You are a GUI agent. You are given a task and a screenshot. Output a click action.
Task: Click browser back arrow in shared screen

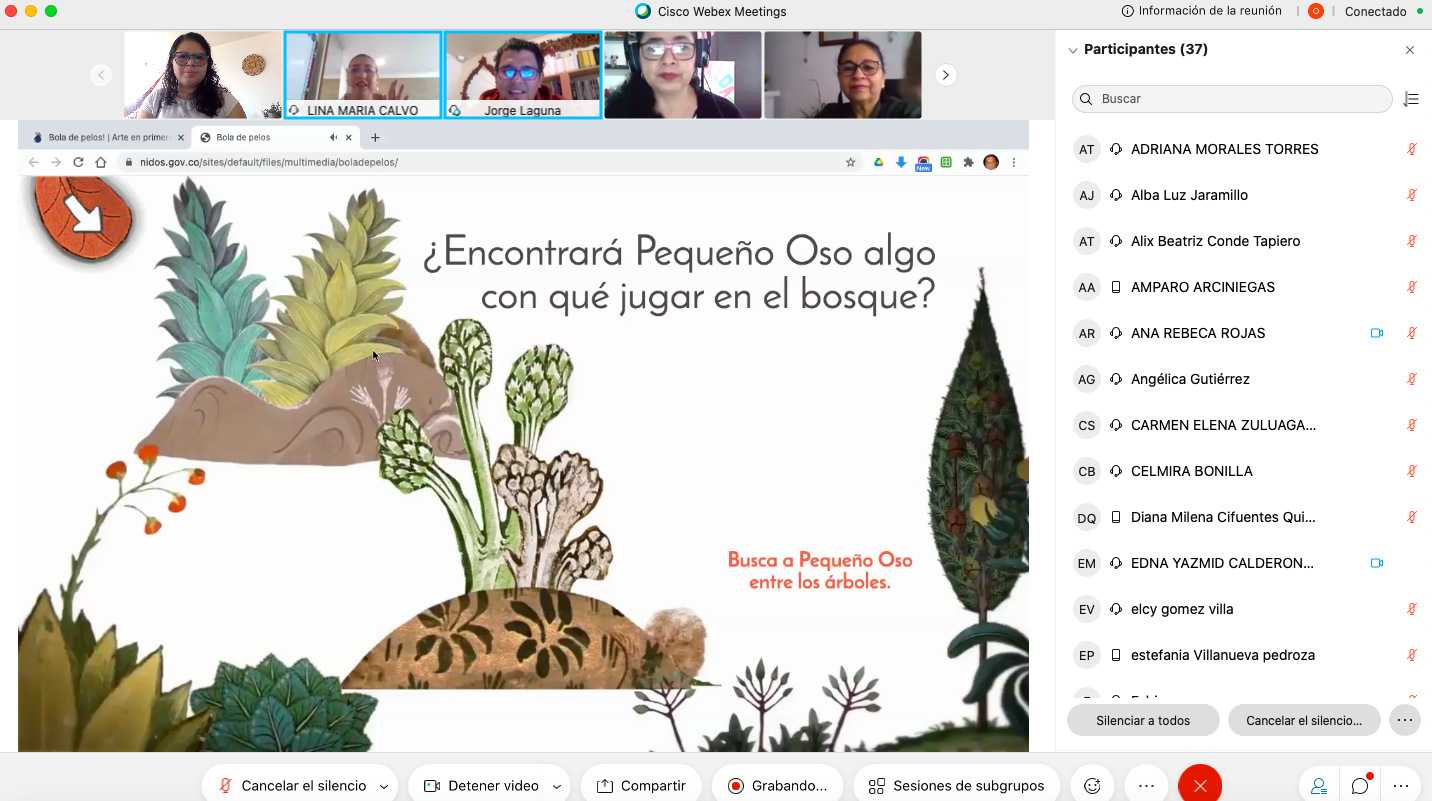33,162
